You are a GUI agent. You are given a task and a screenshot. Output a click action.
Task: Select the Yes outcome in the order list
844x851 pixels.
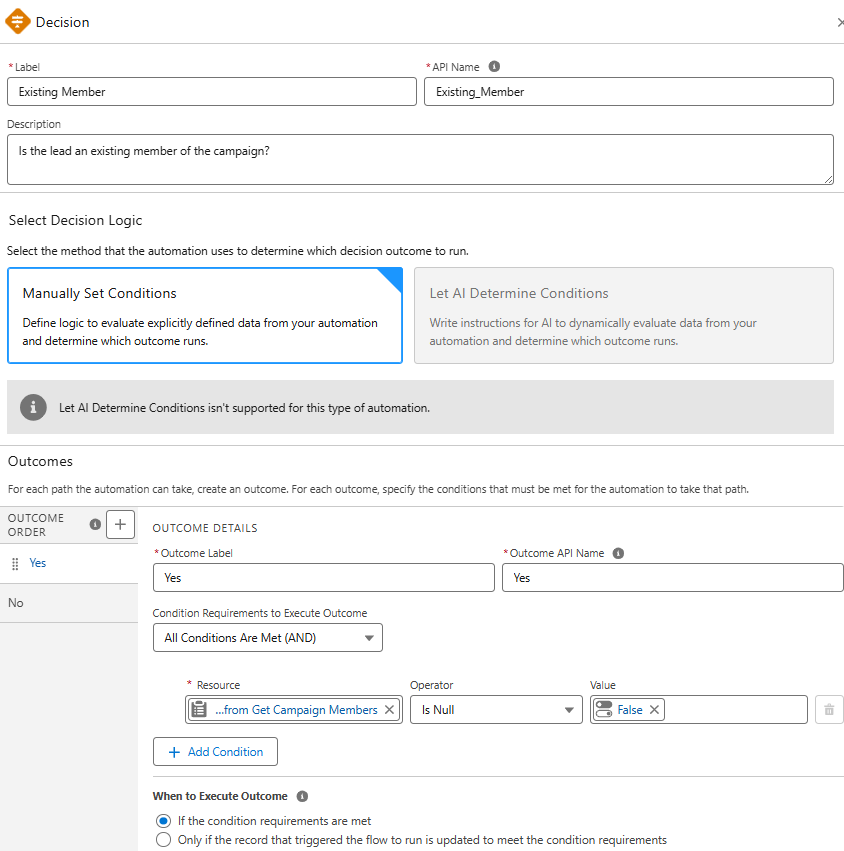38,562
